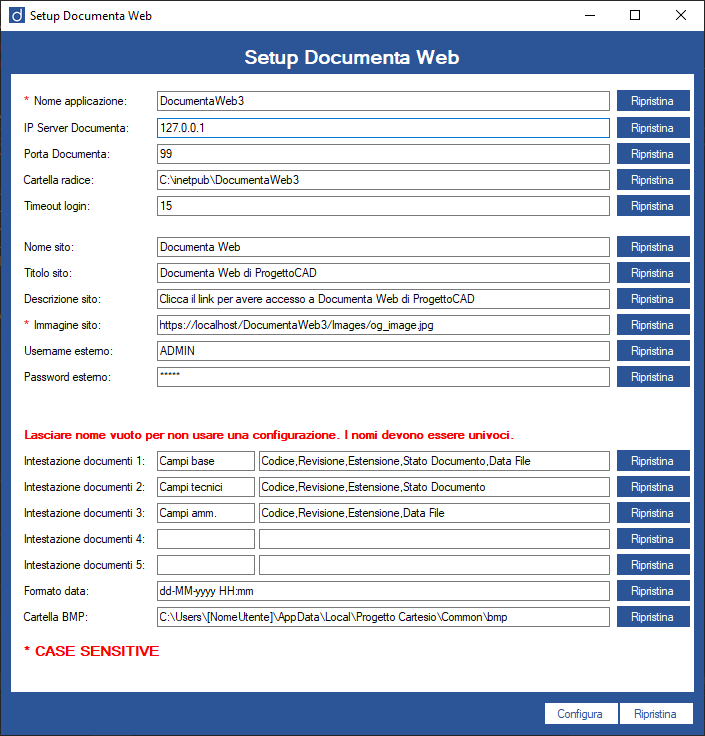Click bottom Ripristina button next to Configura
Viewport: 705px width, 736px height.
tap(656, 714)
